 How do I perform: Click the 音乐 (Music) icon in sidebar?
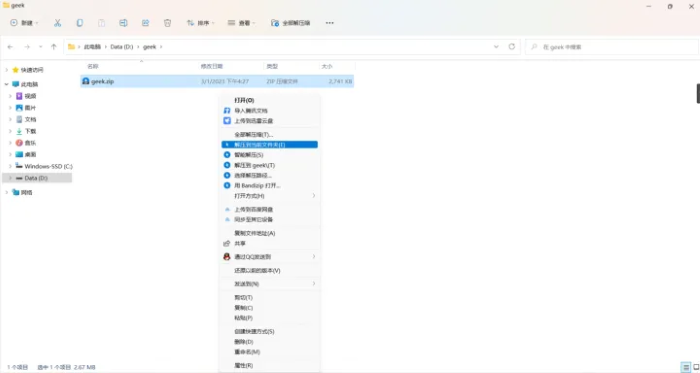tap(19, 143)
